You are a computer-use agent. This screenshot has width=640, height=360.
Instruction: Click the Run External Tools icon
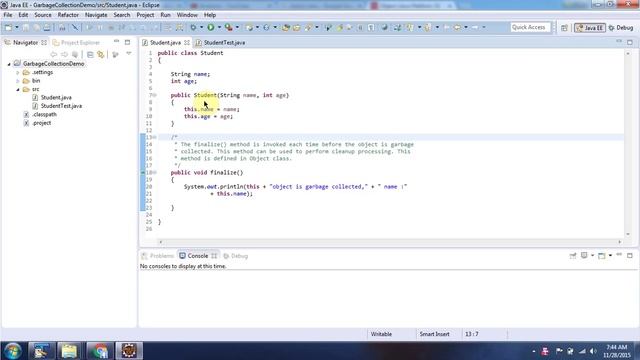point(229,27)
